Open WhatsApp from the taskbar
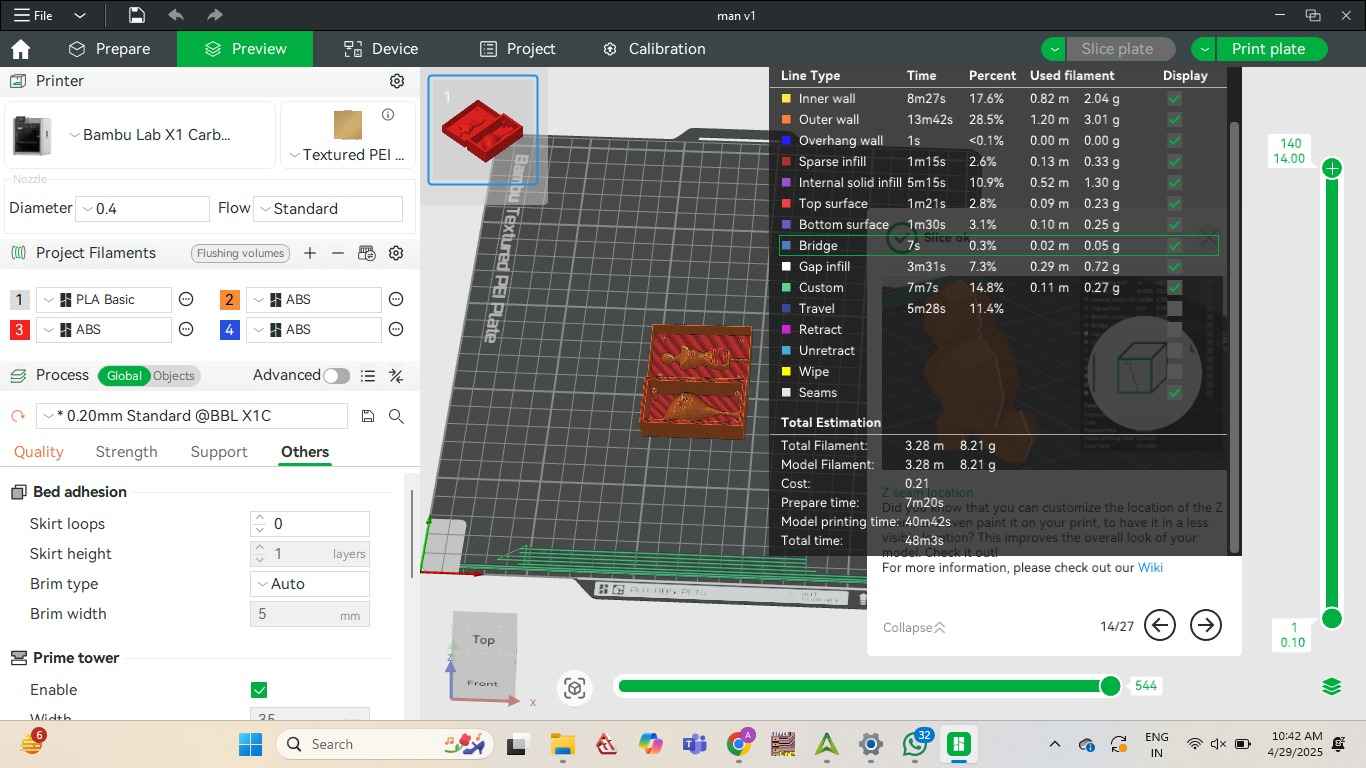1366x768 pixels. [x=915, y=744]
